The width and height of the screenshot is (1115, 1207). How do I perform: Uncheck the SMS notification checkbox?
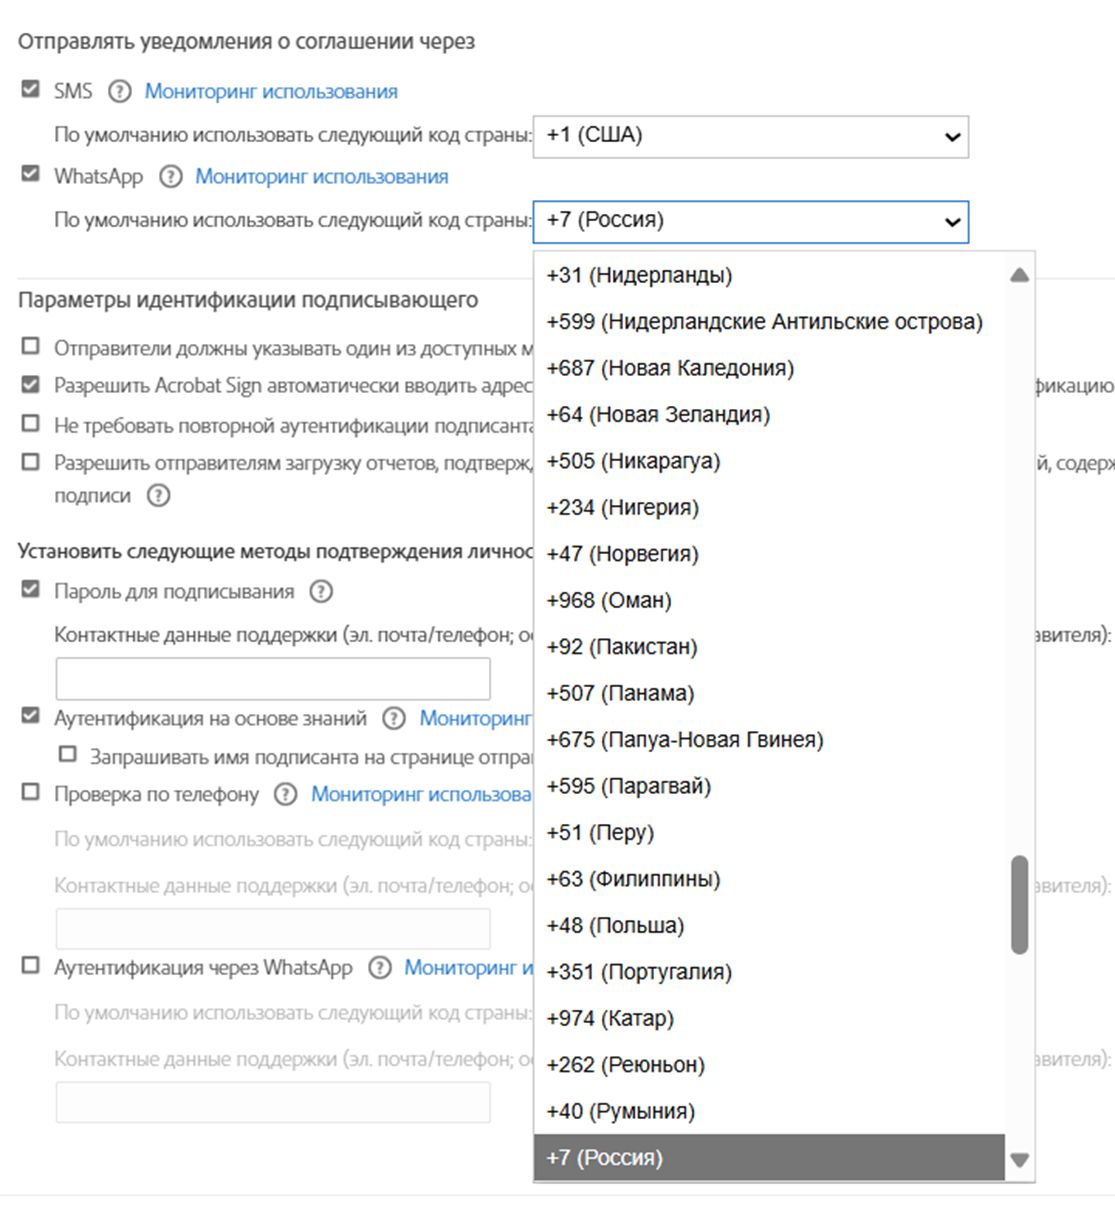tap(31, 90)
